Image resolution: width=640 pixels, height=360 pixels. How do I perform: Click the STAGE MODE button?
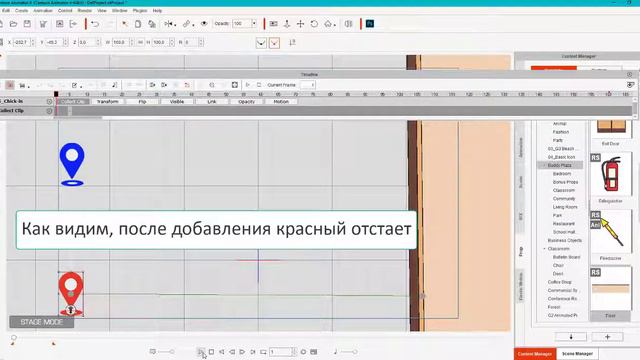pyautogui.click(x=42, y=322)
